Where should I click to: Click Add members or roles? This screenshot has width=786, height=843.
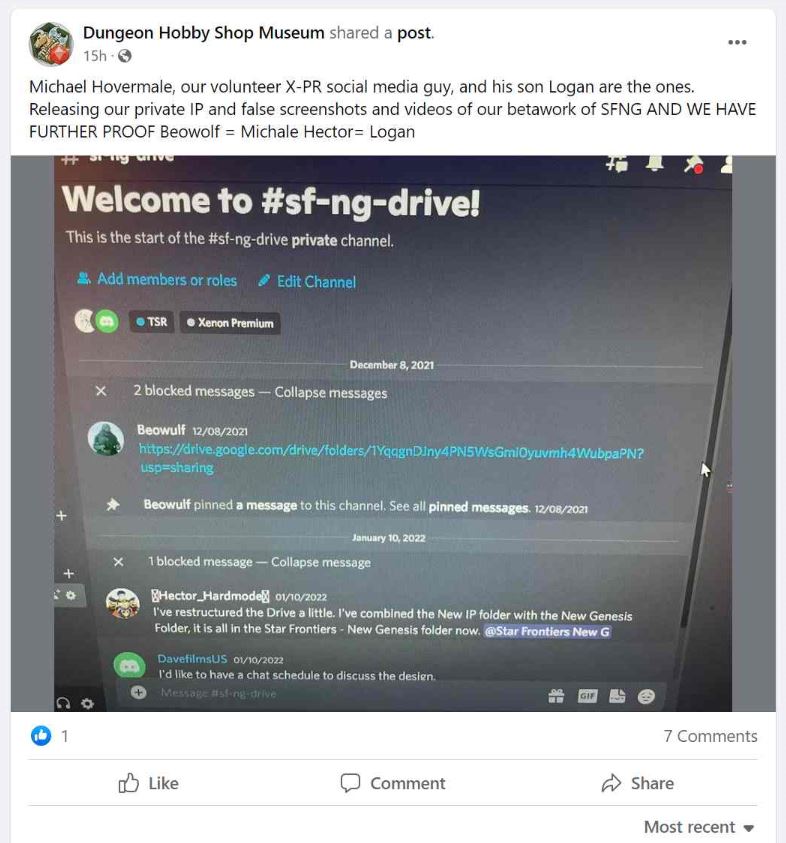point(157,279)
